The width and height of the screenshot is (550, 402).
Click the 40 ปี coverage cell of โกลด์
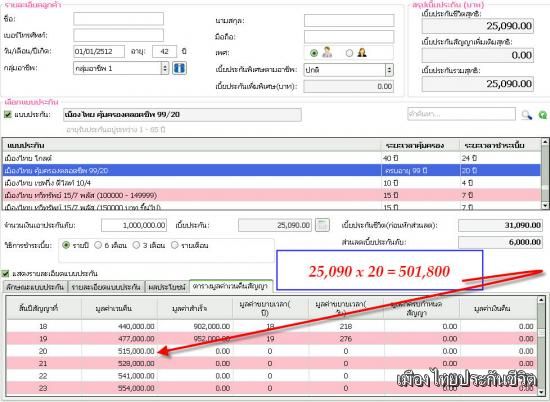pyautogui.click(x=421, y=158)
